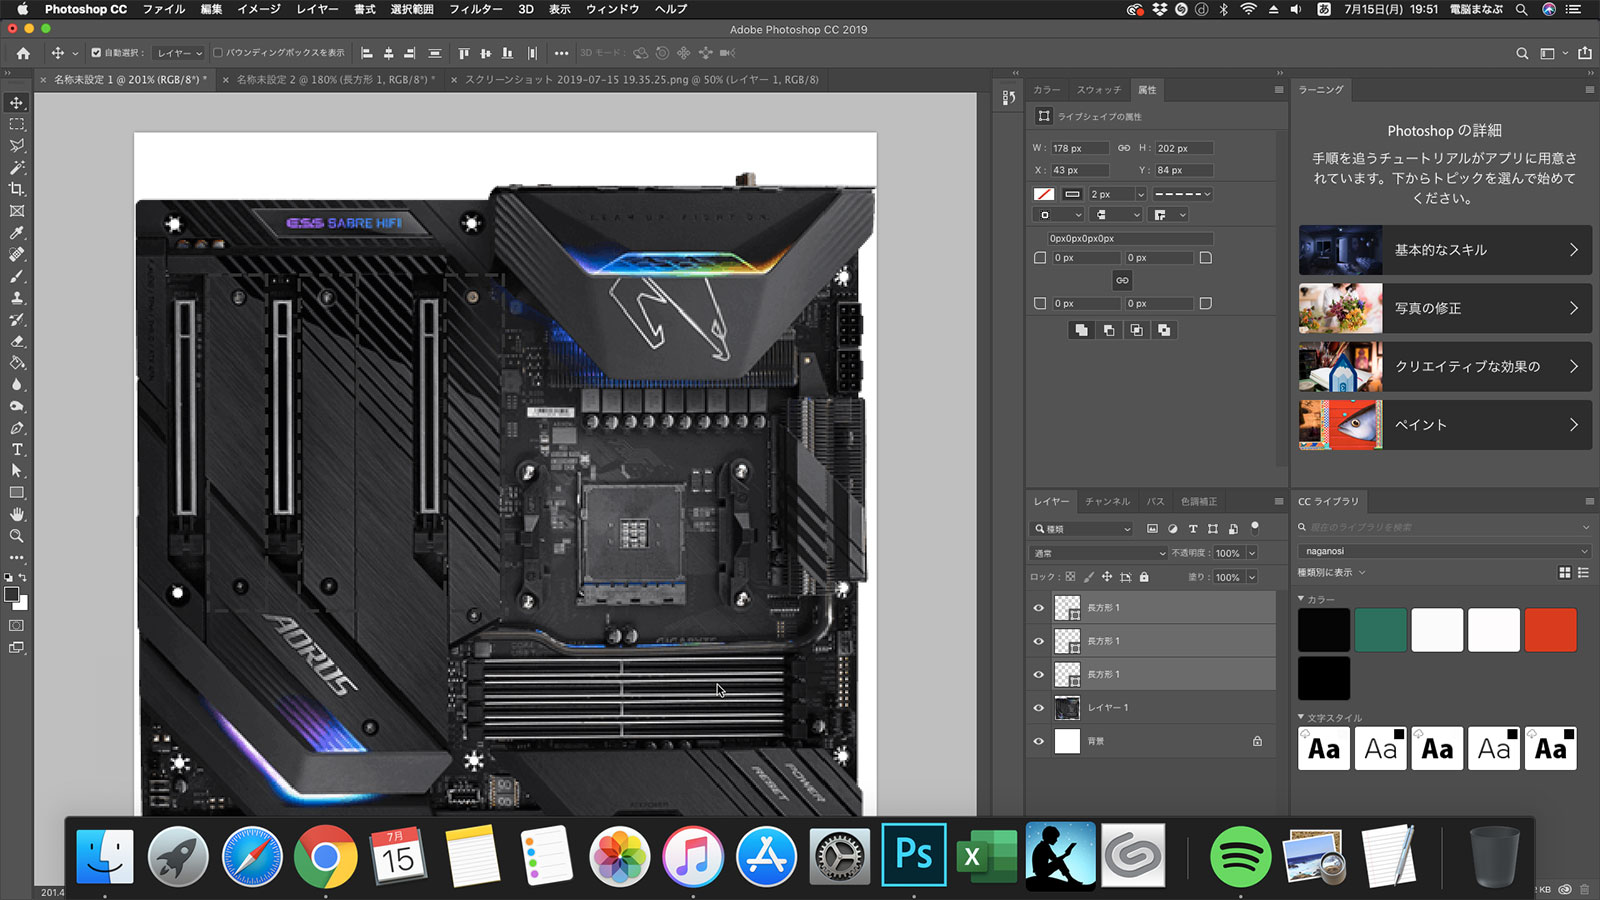This screenshot has height=900, width=1600.
Task: Open the レイヤー auto-select dropdown
Action: point(179,53)
